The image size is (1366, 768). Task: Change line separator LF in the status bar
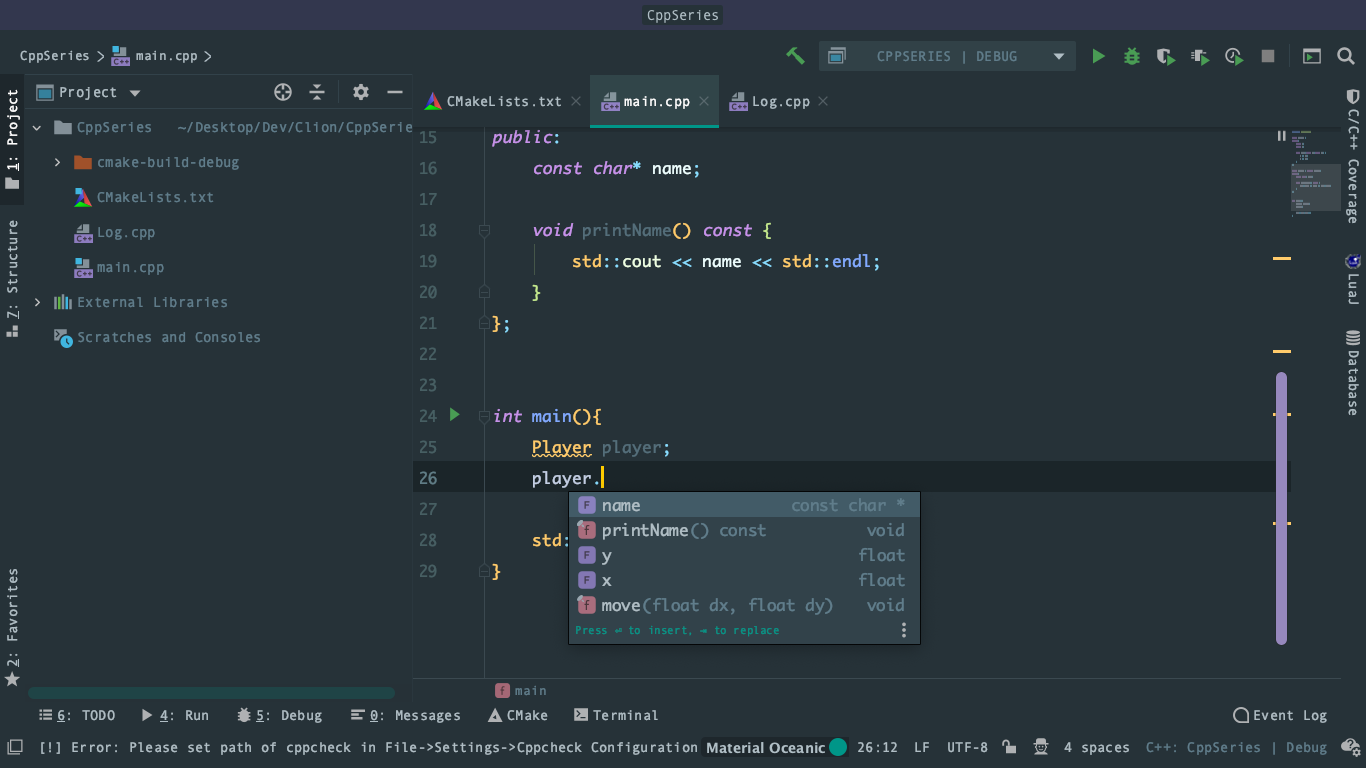pos(921,747)
